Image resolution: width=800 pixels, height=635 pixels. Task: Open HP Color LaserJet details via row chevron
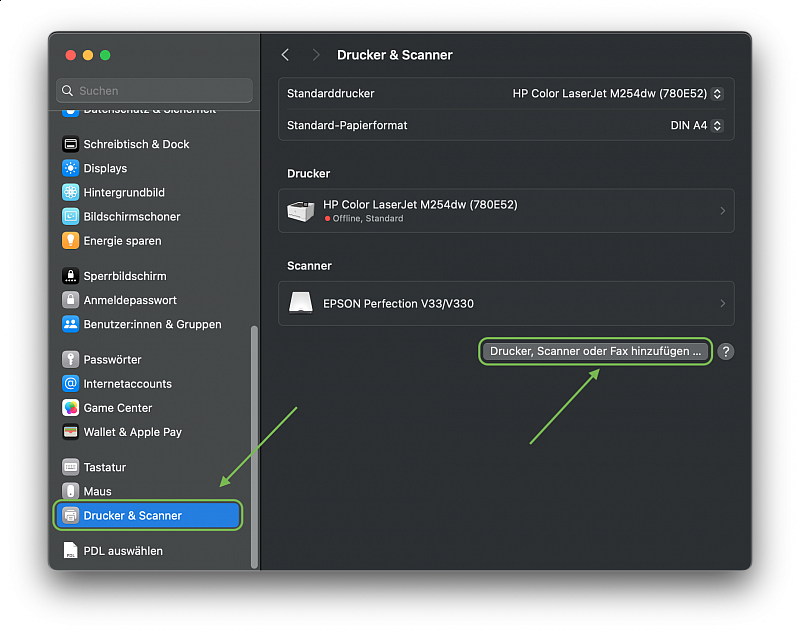coord(722,211)
